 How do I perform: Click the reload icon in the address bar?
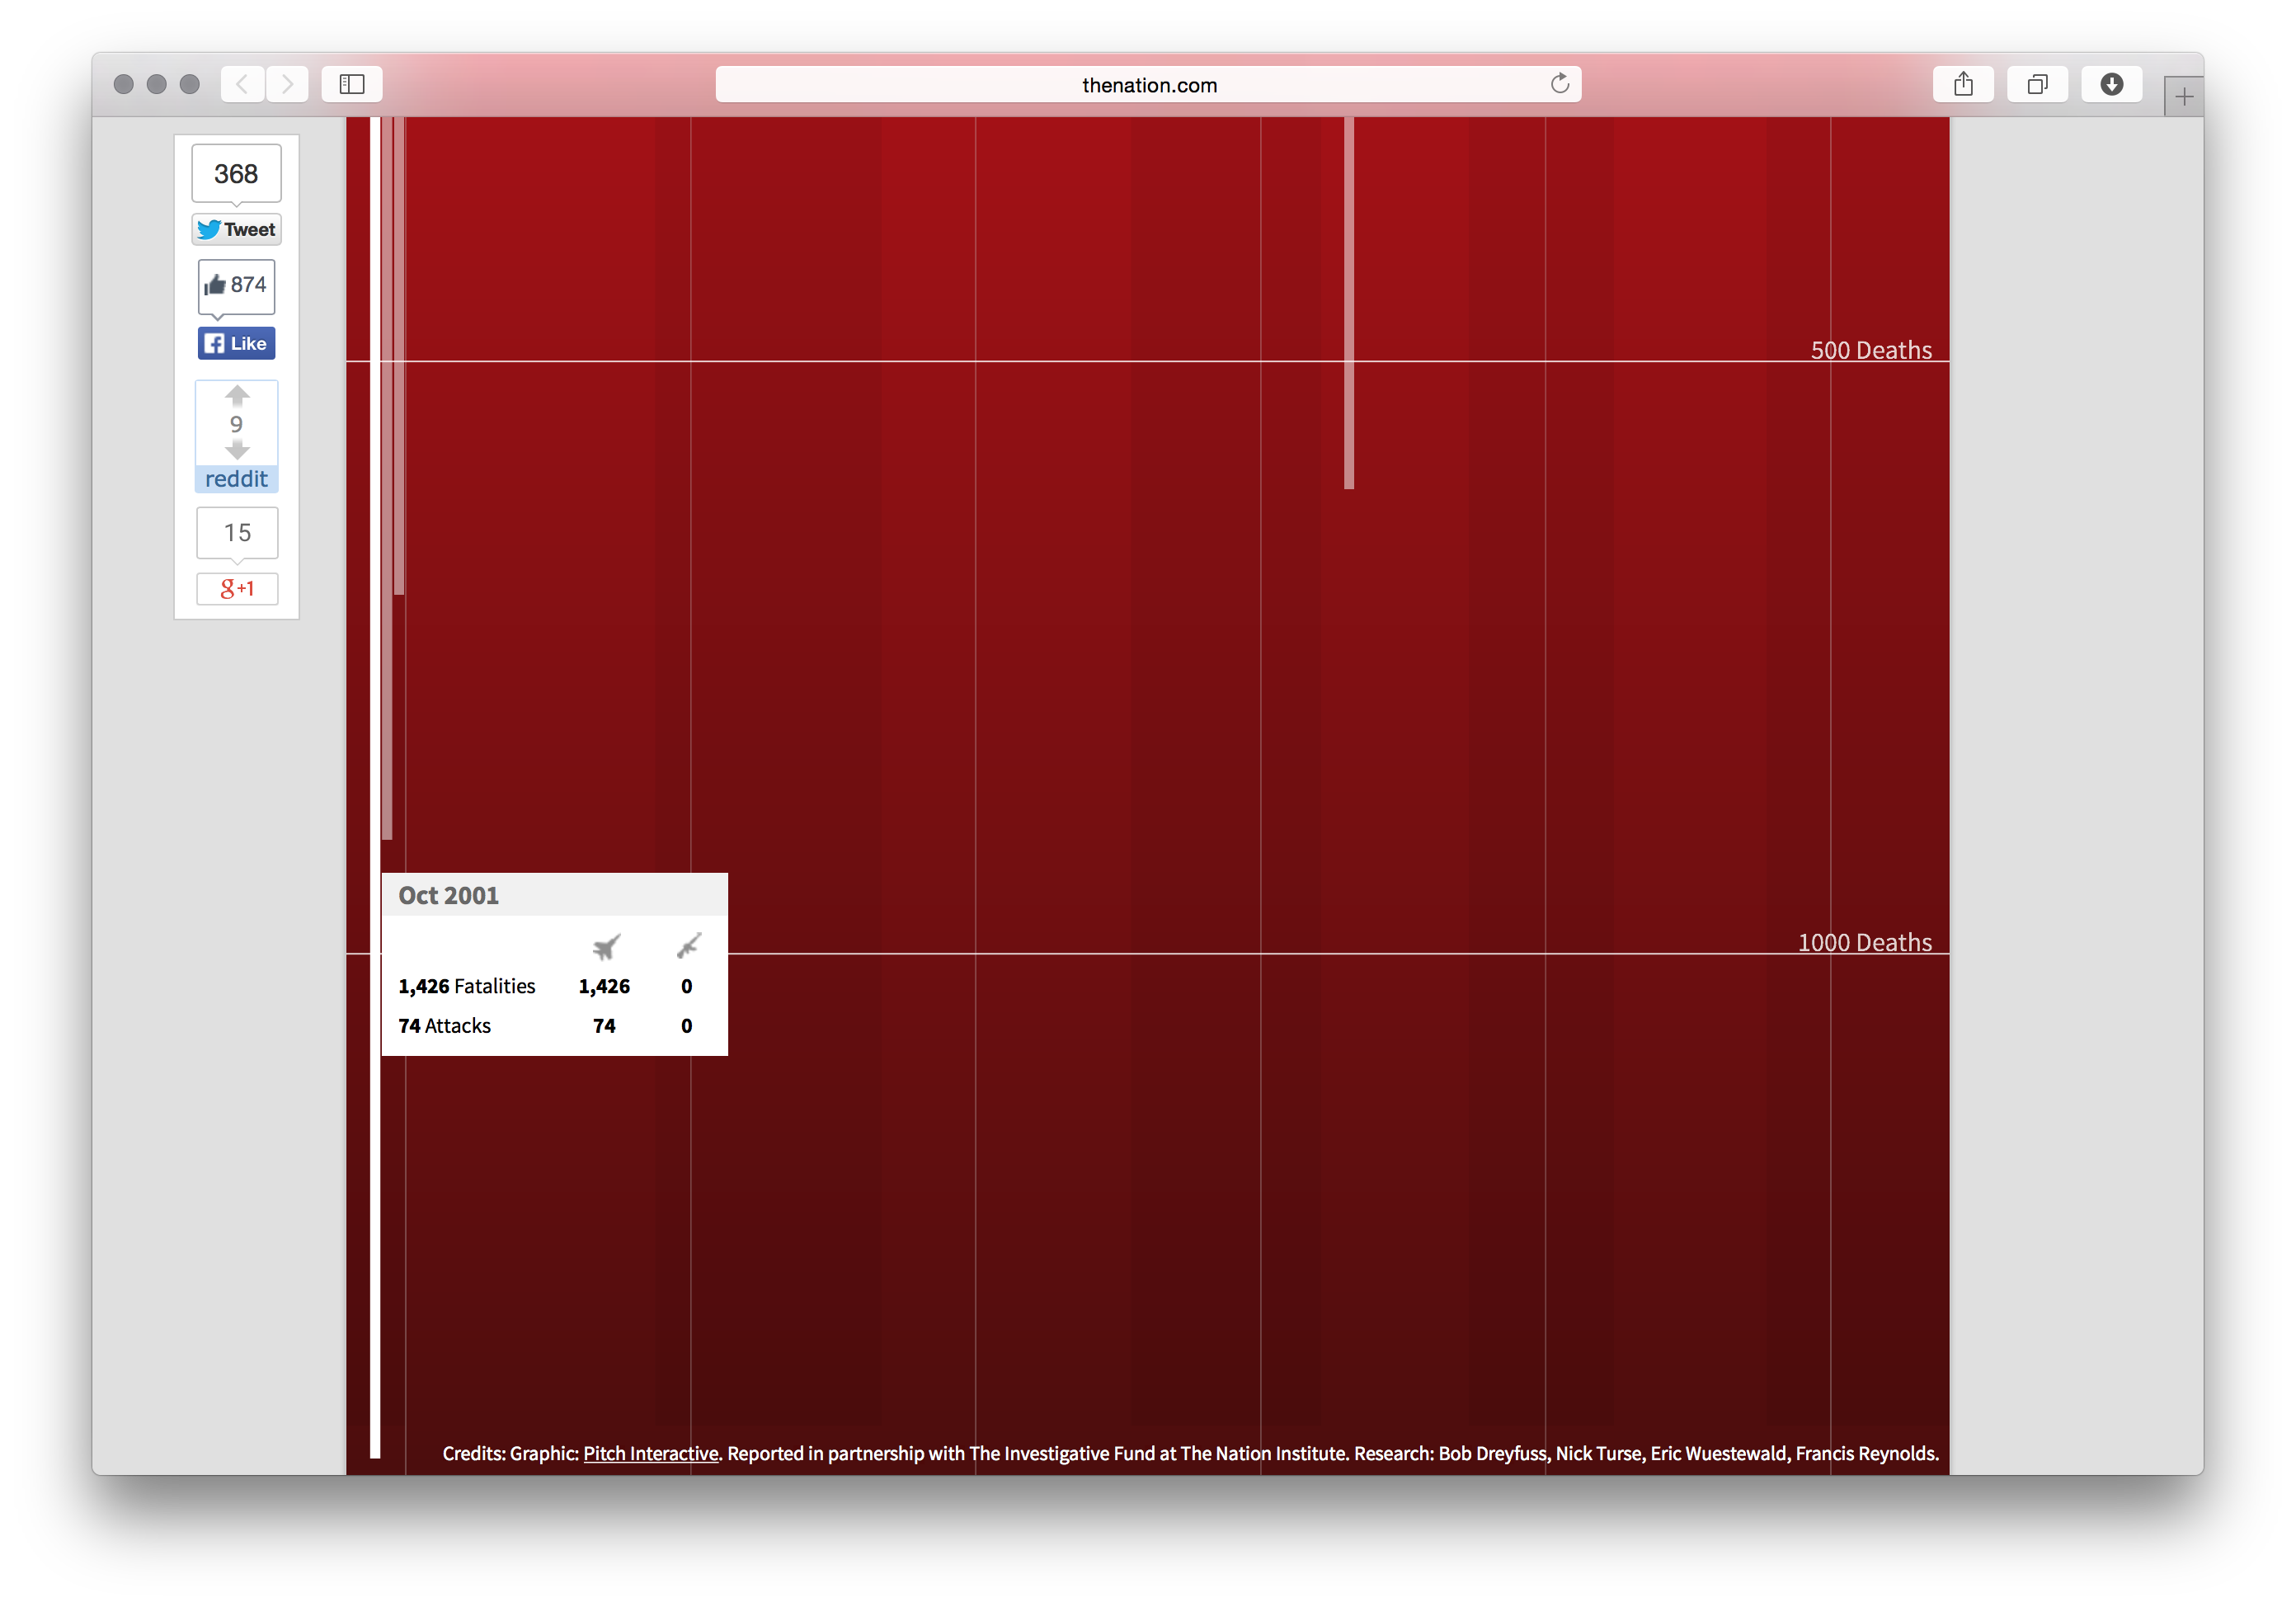1560,84
